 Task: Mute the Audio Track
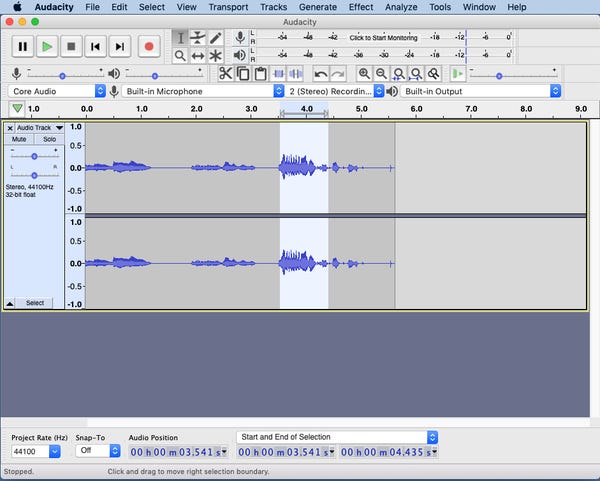[x=19, y=139]
